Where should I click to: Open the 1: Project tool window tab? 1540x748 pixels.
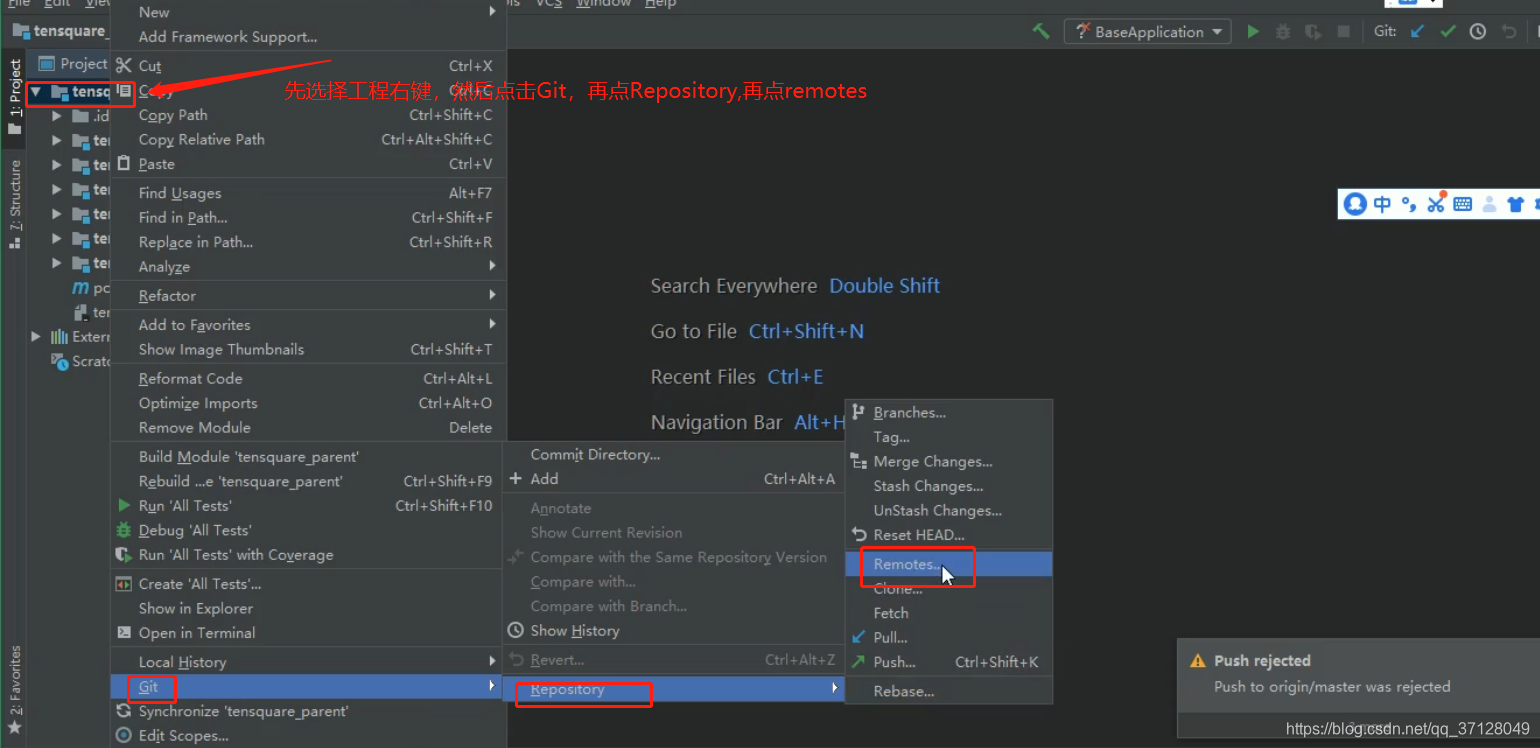[15, 97]
